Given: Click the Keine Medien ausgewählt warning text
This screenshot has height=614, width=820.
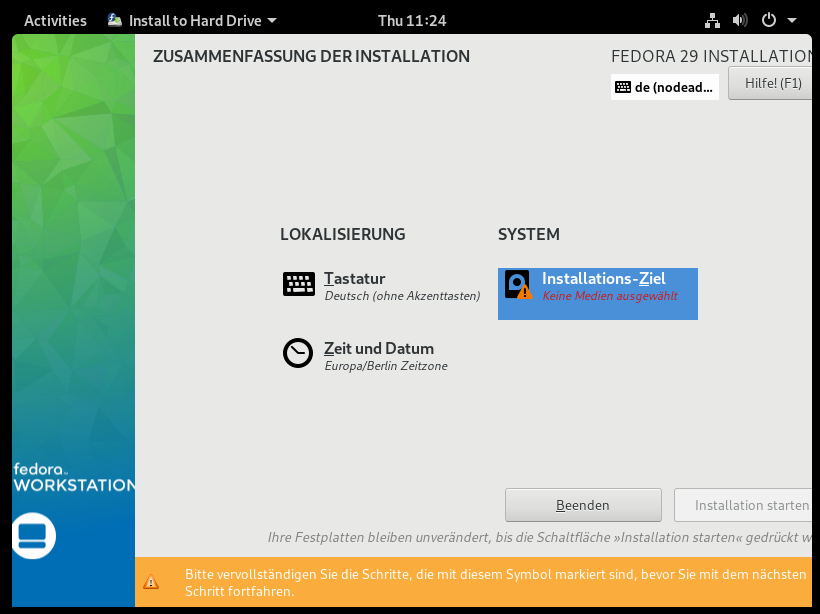Looking at the screenshot, I should (x=610, y=296).
